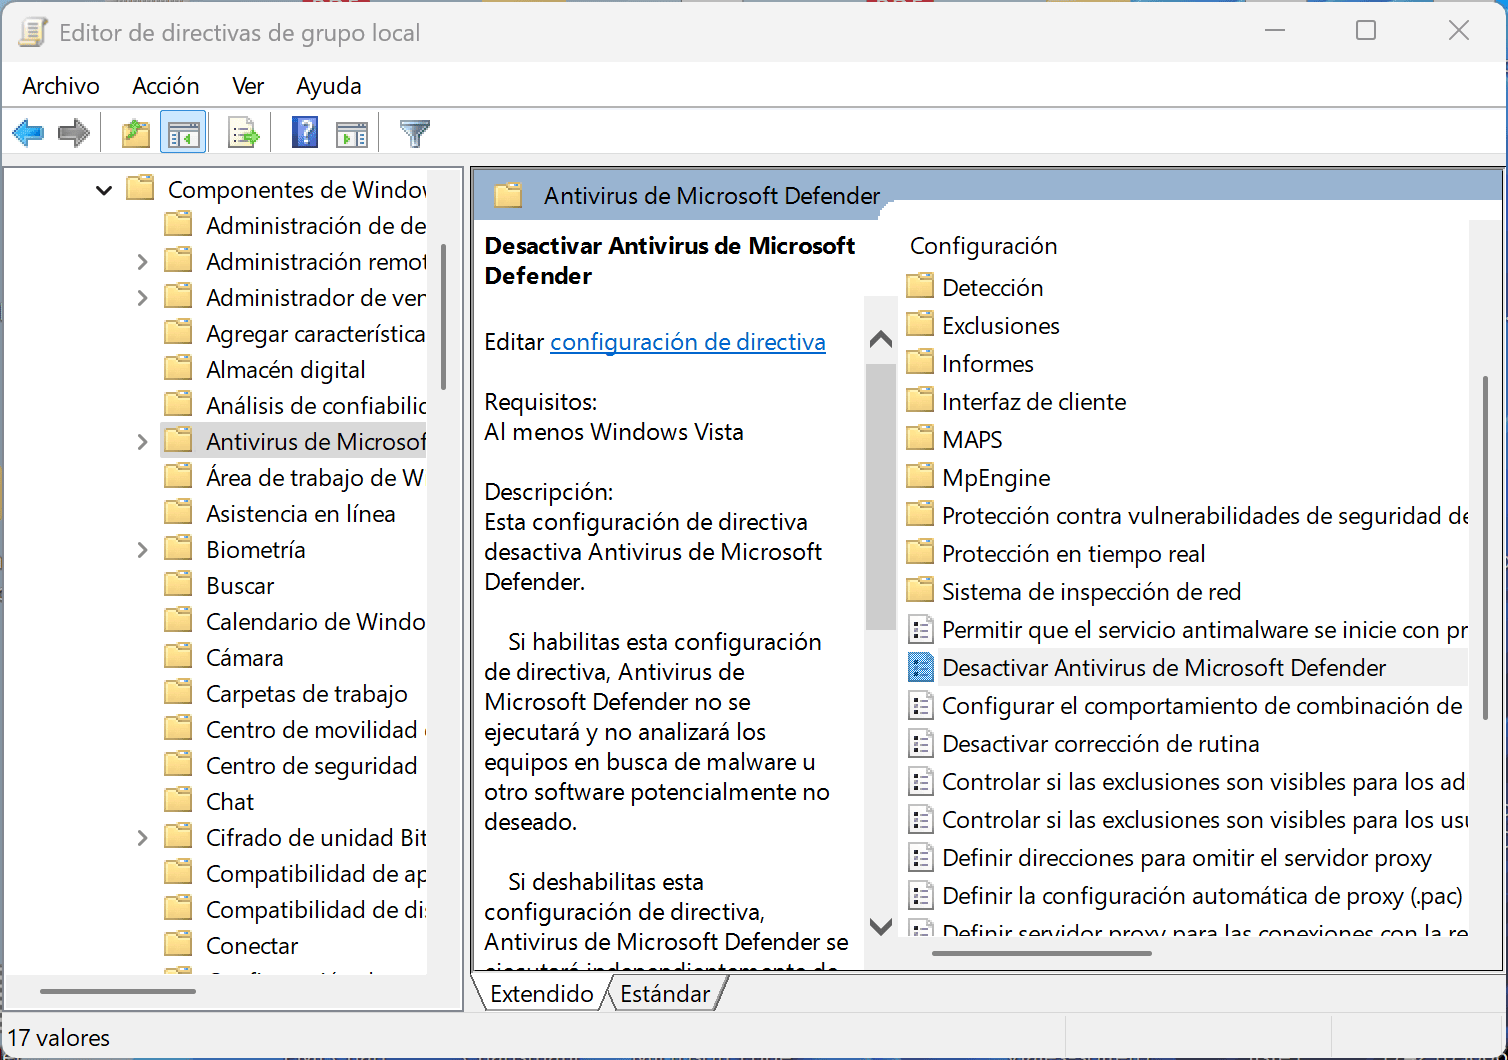The height and width of the screenshot is (1060, 1508).
Task: Open help via the blue question mark icon
Action: [303, 132]
